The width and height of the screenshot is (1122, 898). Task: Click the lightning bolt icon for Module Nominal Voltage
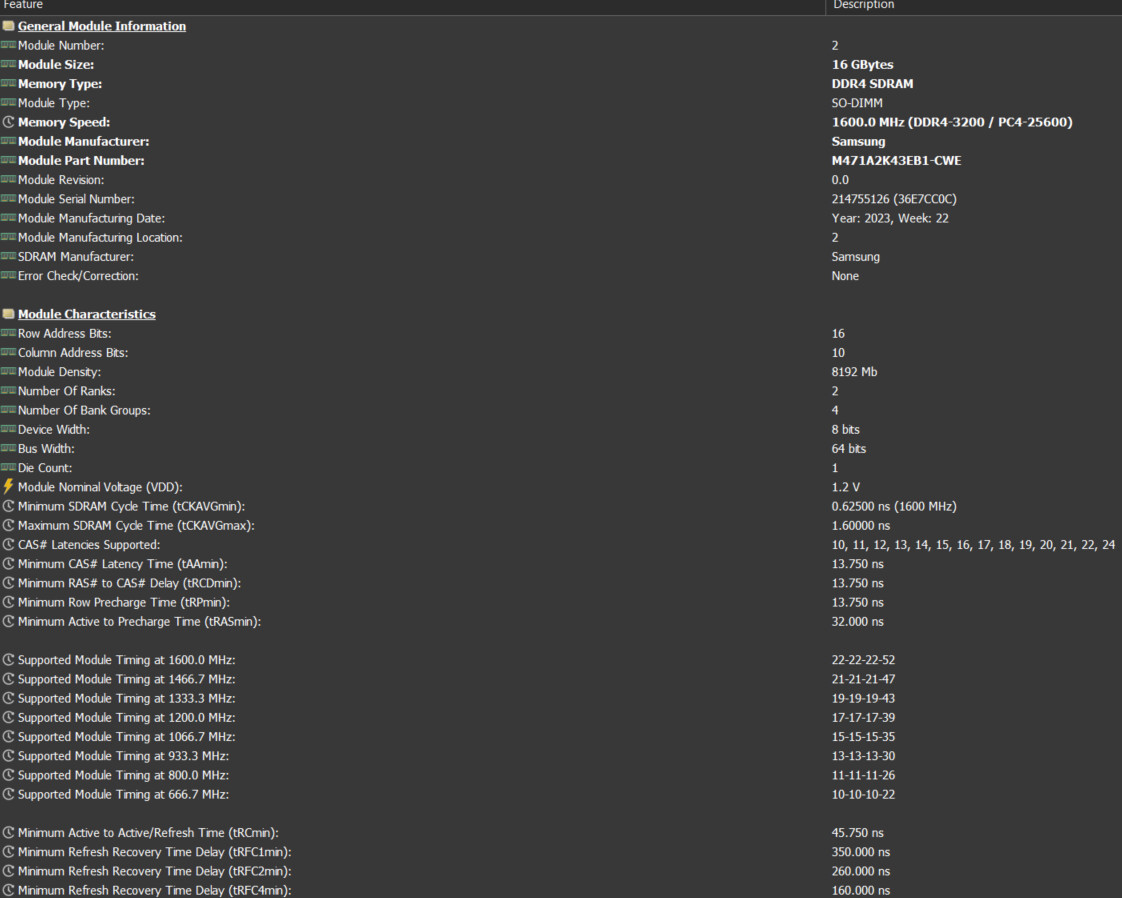coord(8,487)
